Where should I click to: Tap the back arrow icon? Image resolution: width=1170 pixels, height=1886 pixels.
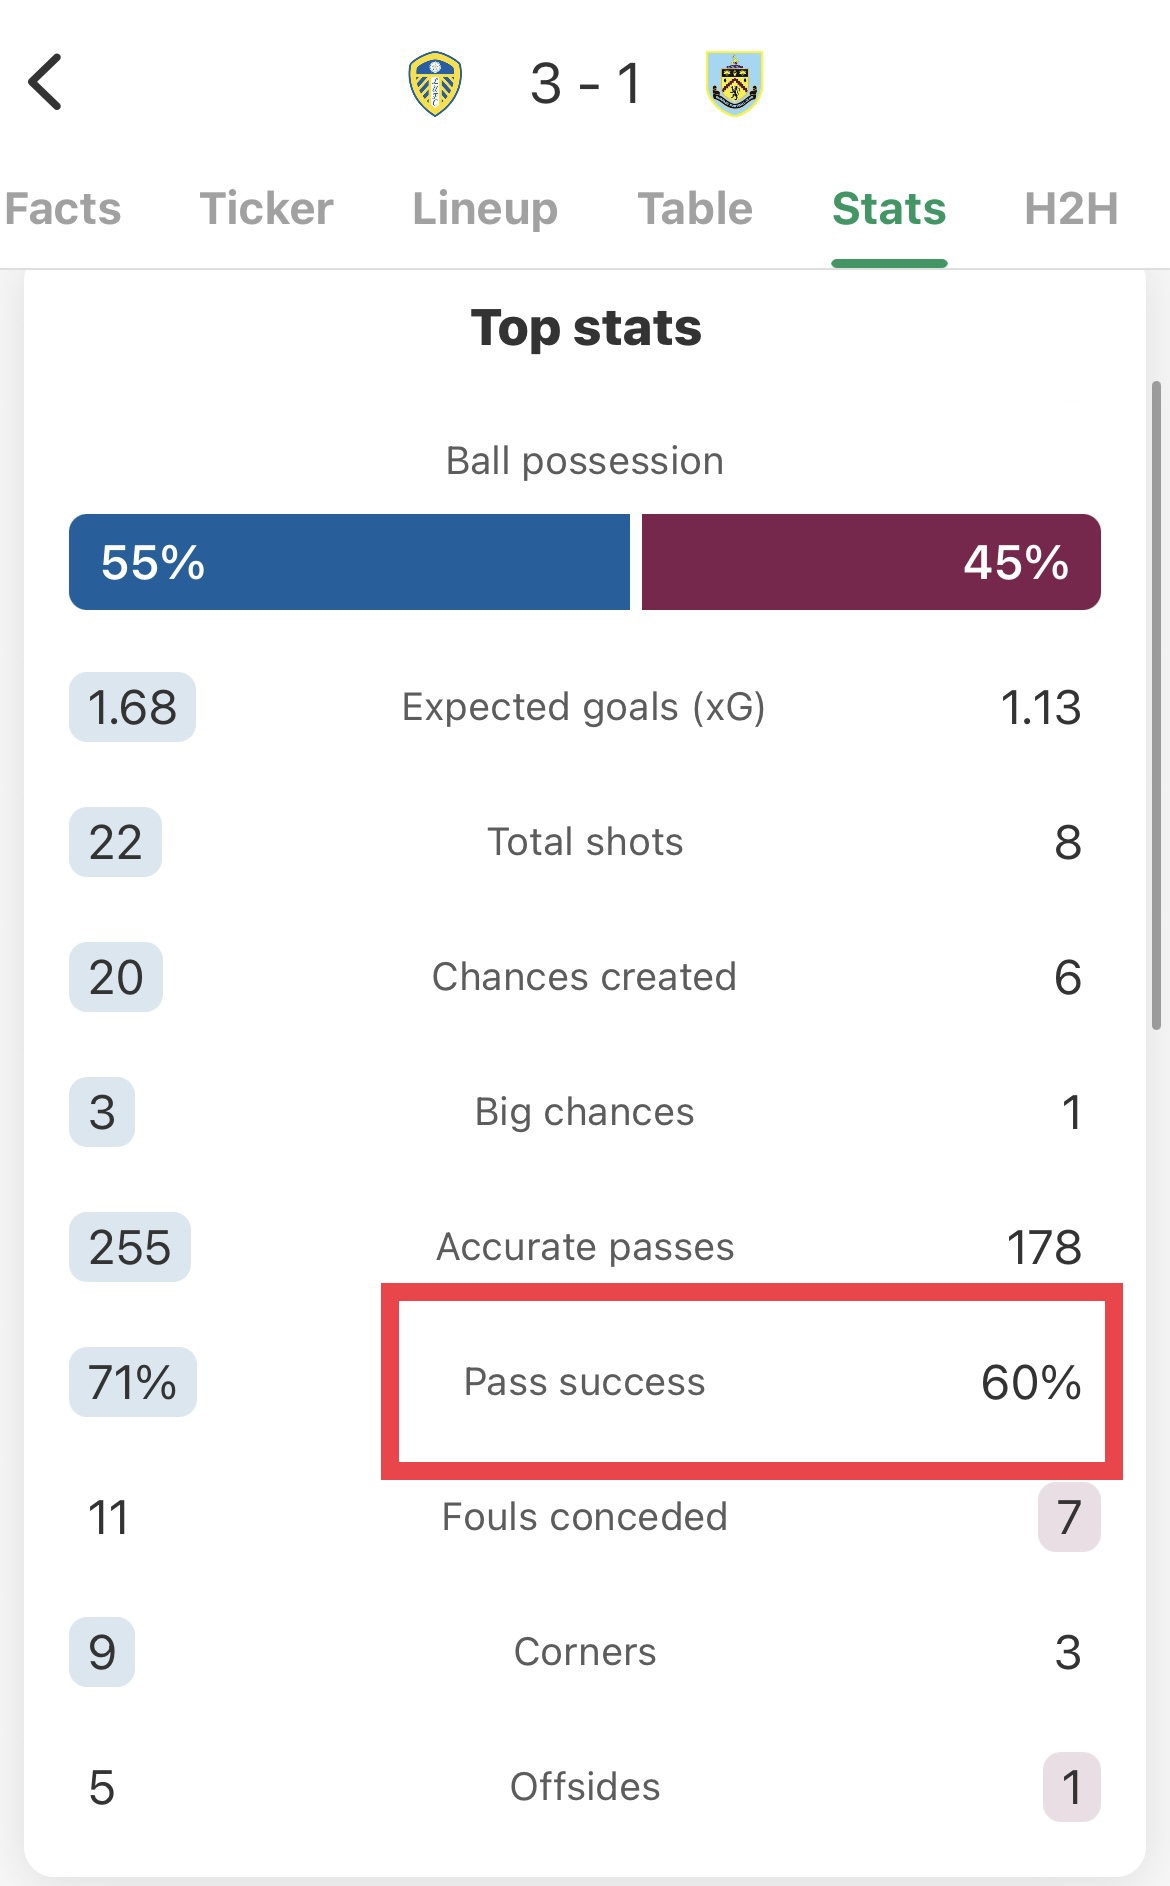pyautogui.click(x=46, y=82)
